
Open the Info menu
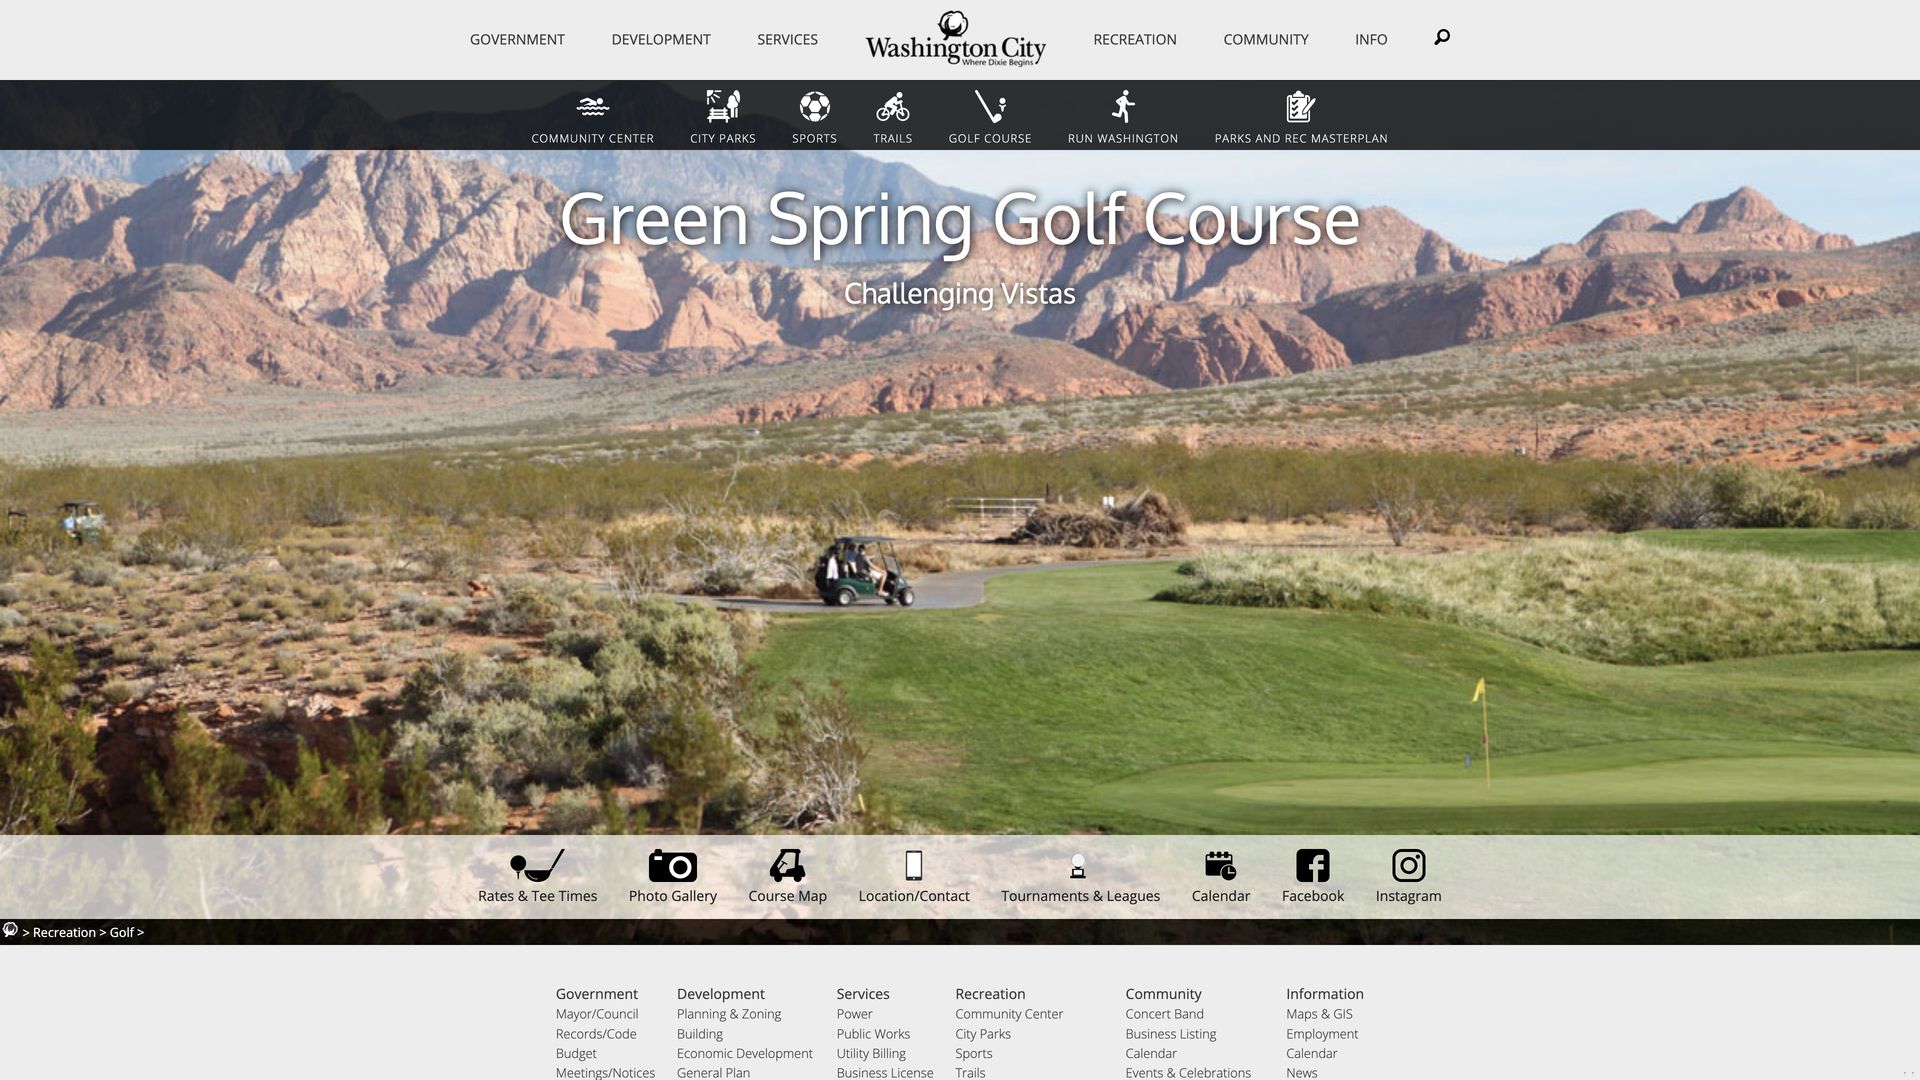1371,39
